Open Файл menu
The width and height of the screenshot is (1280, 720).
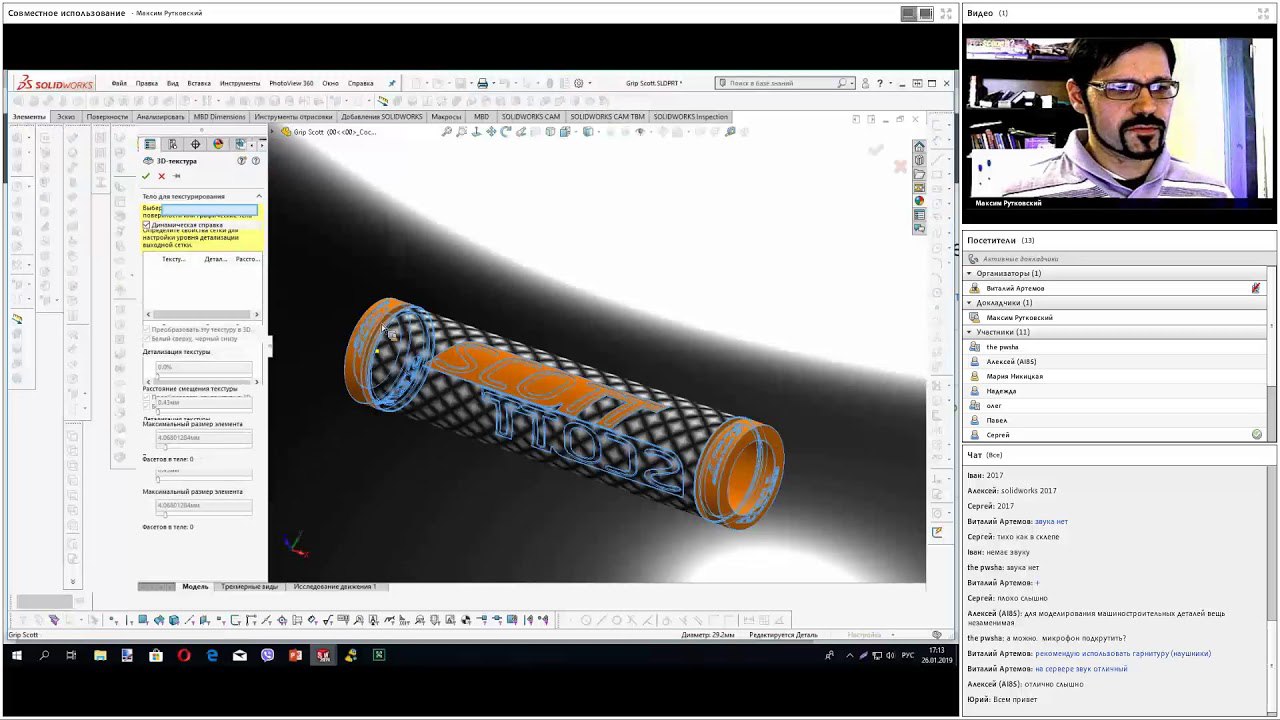(x=119, y=83)
